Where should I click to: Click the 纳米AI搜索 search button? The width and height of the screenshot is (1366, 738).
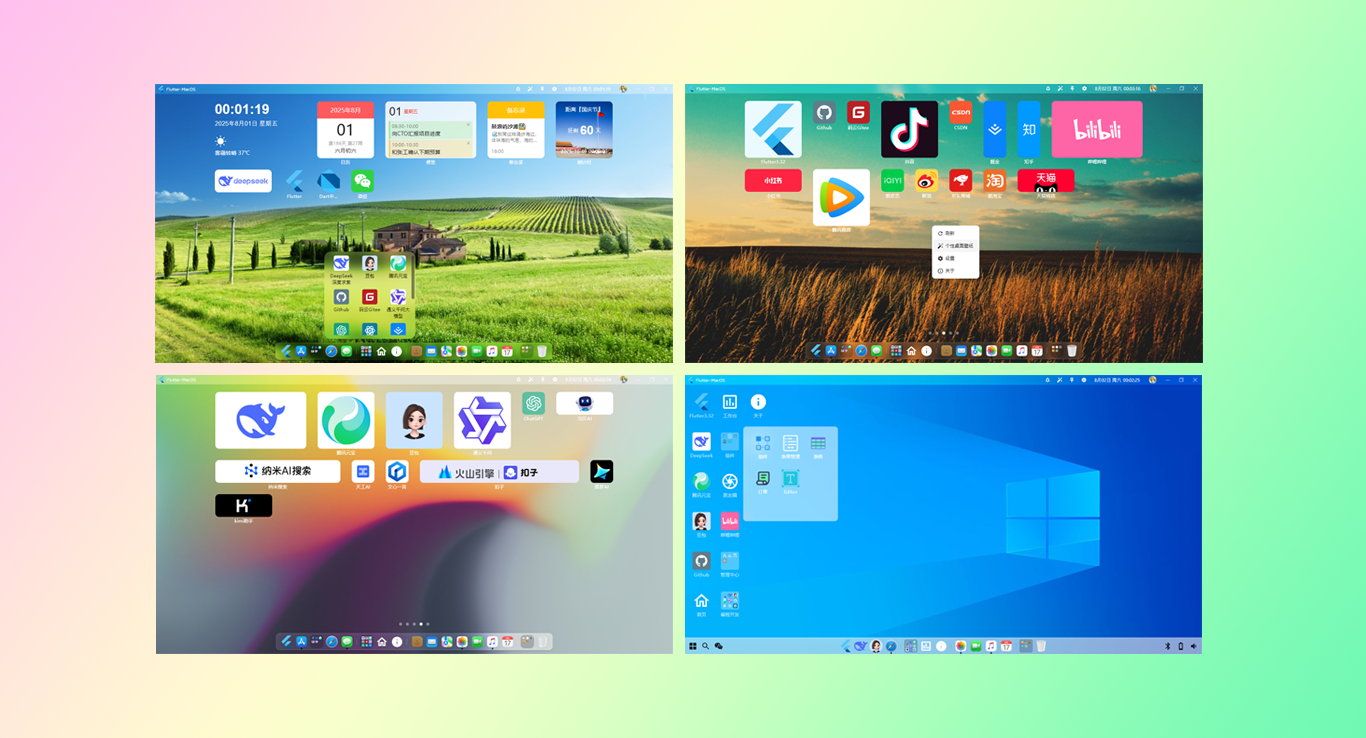tap(279, 471)
